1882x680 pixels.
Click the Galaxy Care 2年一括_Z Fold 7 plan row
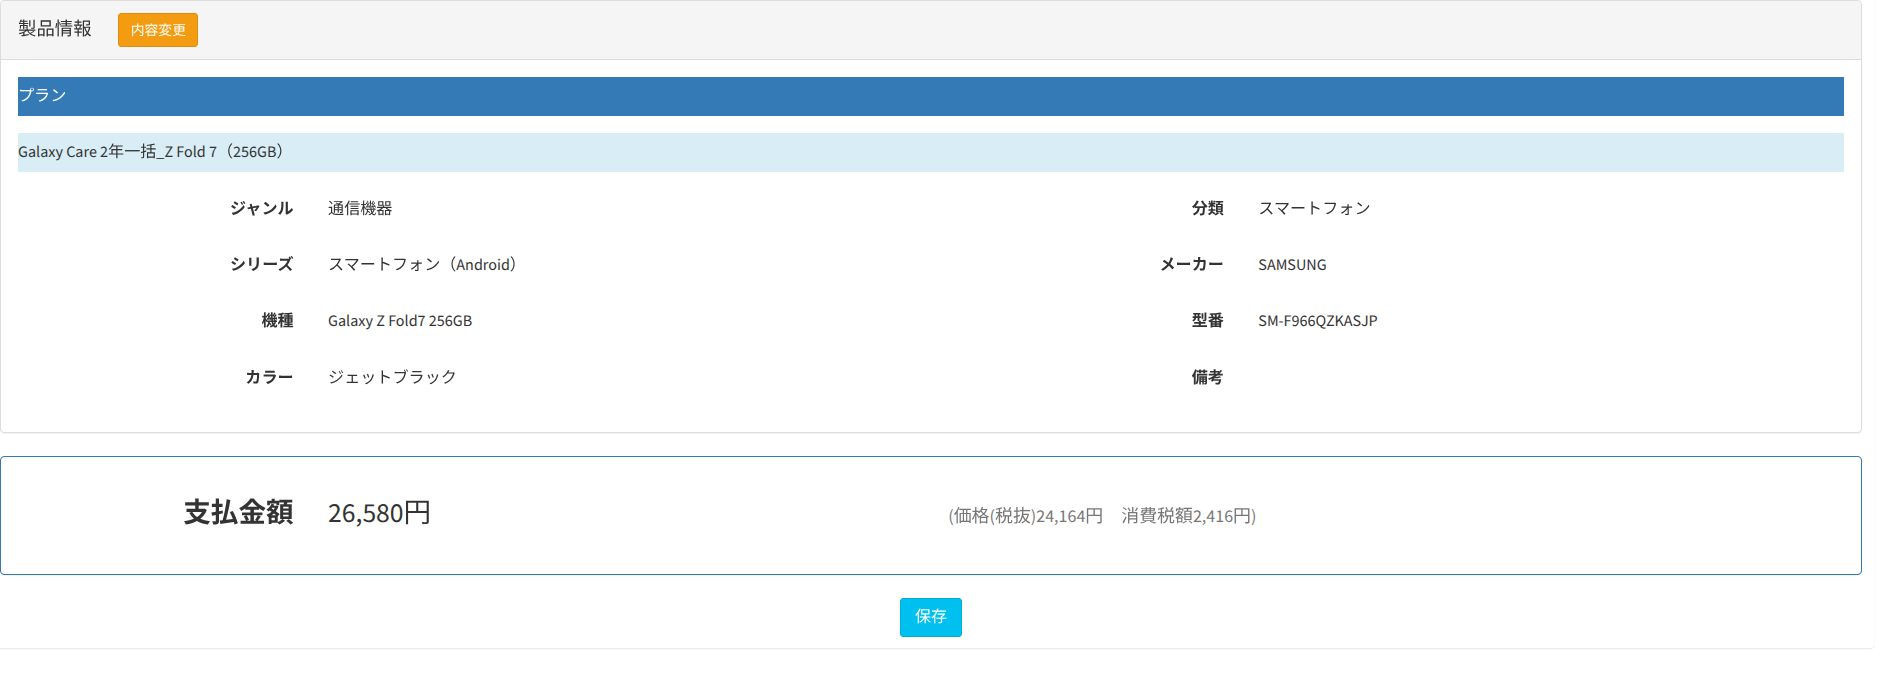[930, 152]
